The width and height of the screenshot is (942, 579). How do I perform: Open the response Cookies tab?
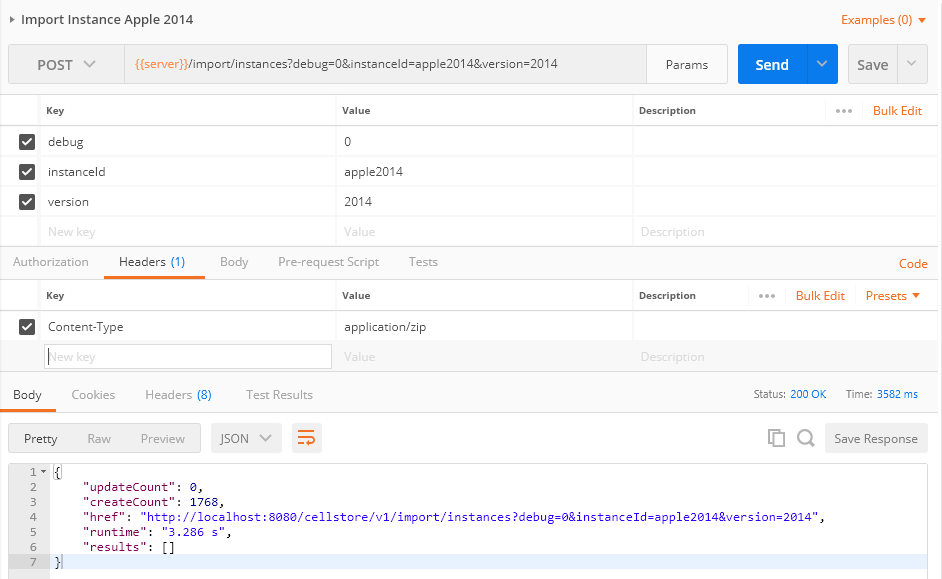[x=93, y=395]
